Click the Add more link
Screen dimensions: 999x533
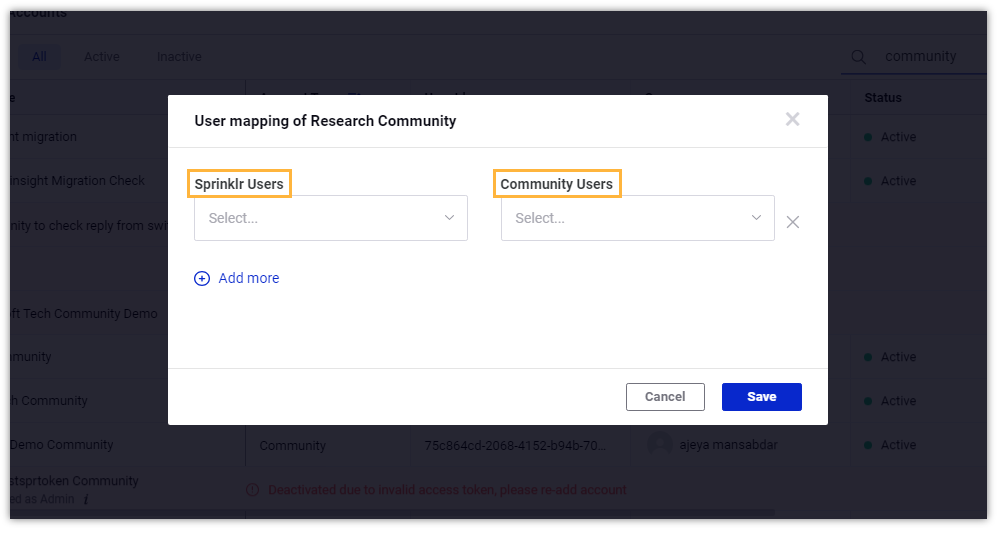point(248,278)
